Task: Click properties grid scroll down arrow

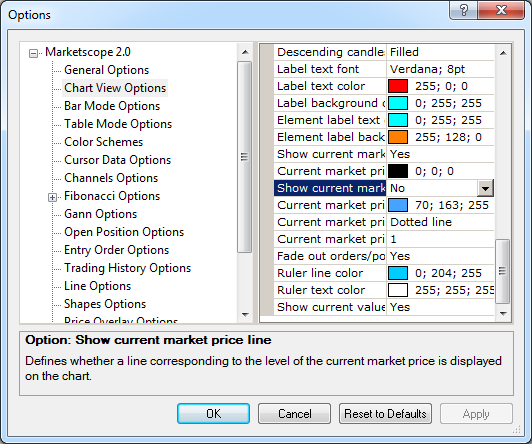Action: [x=503, y=314]
